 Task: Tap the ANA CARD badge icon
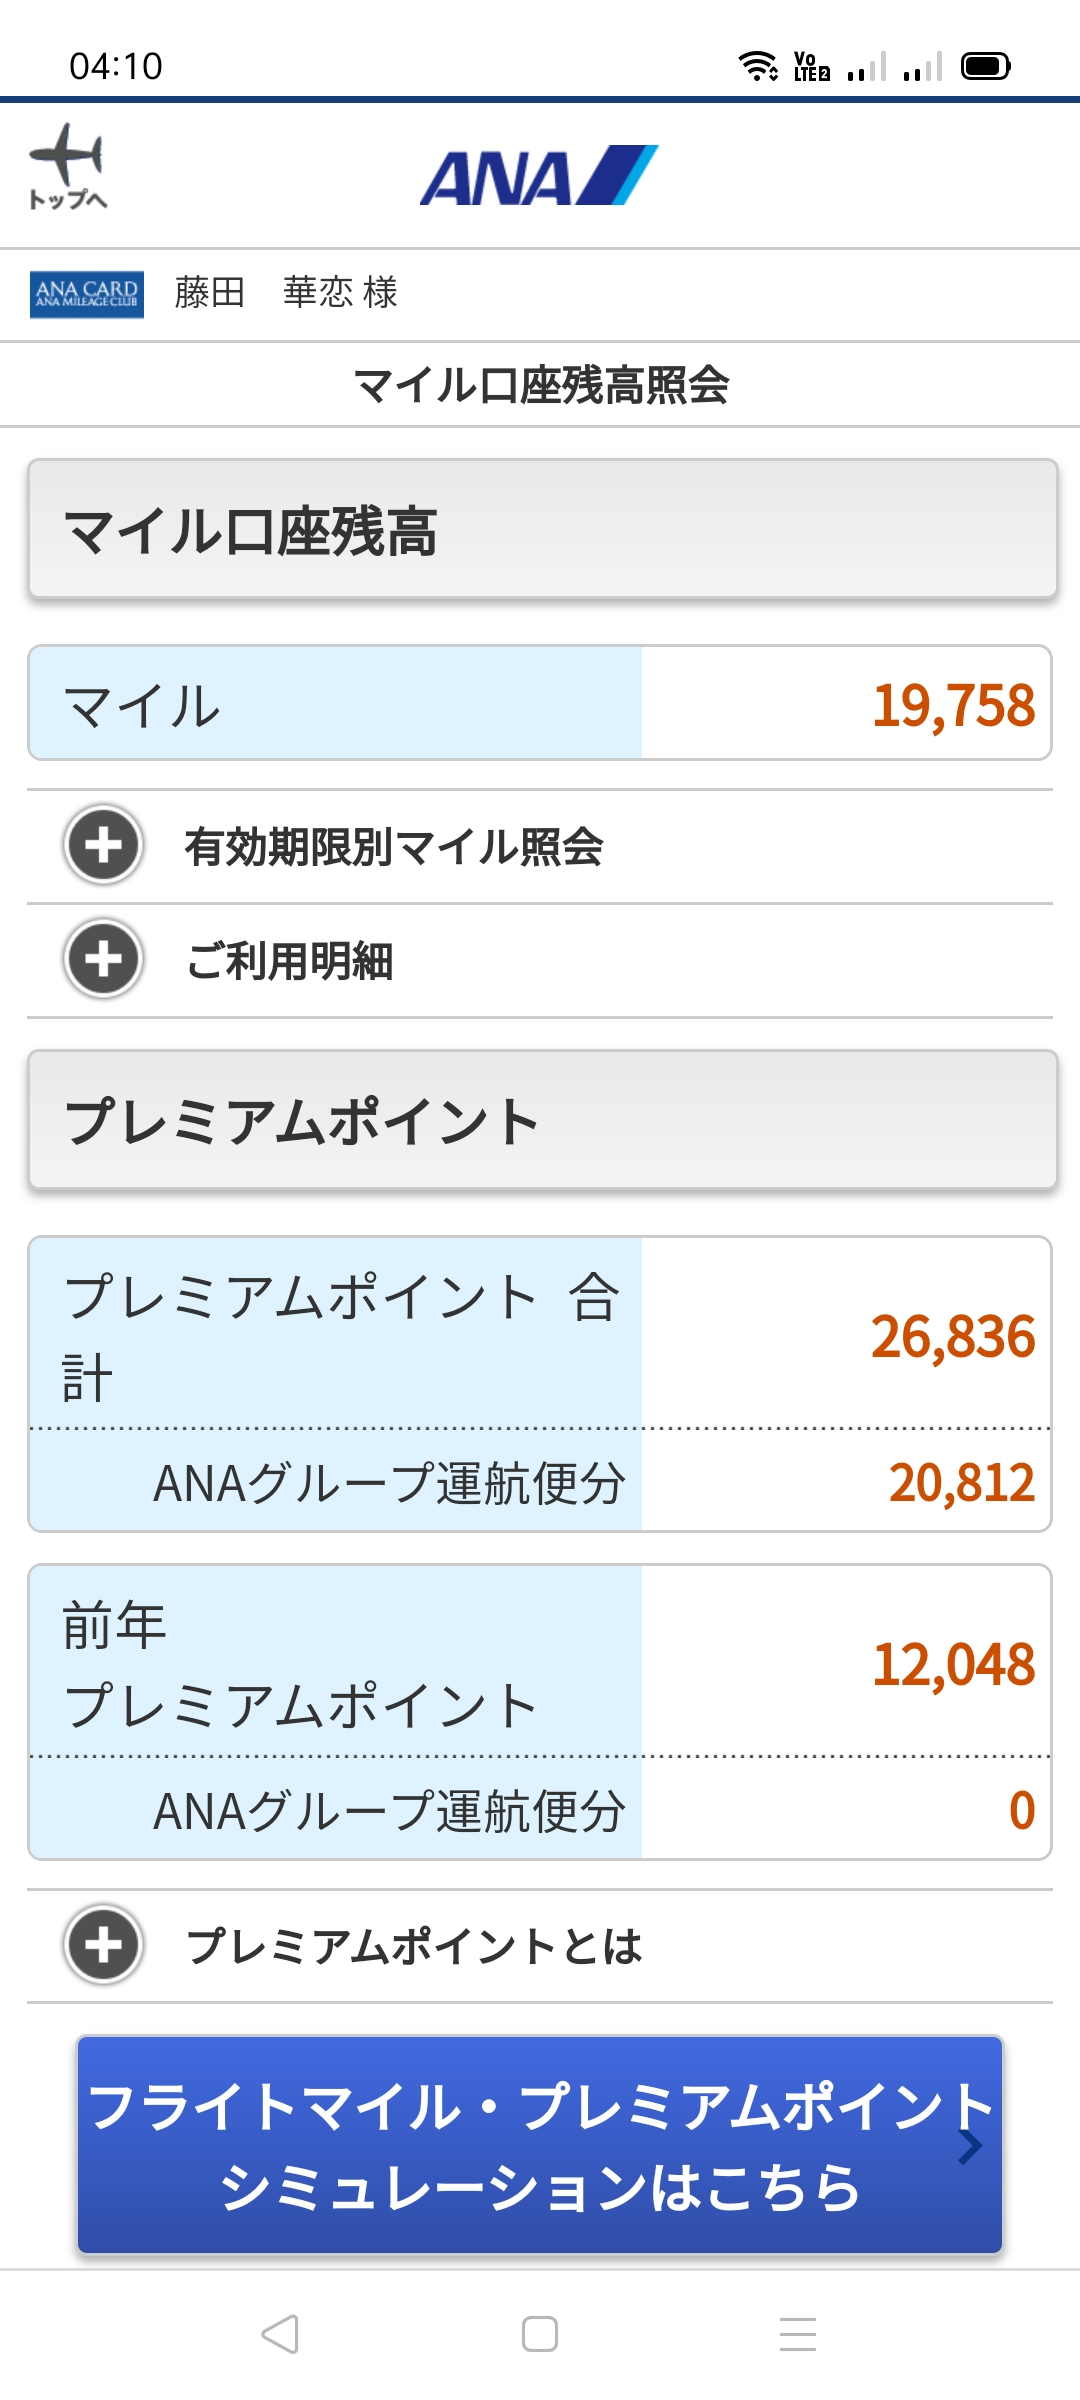point(87,294)
